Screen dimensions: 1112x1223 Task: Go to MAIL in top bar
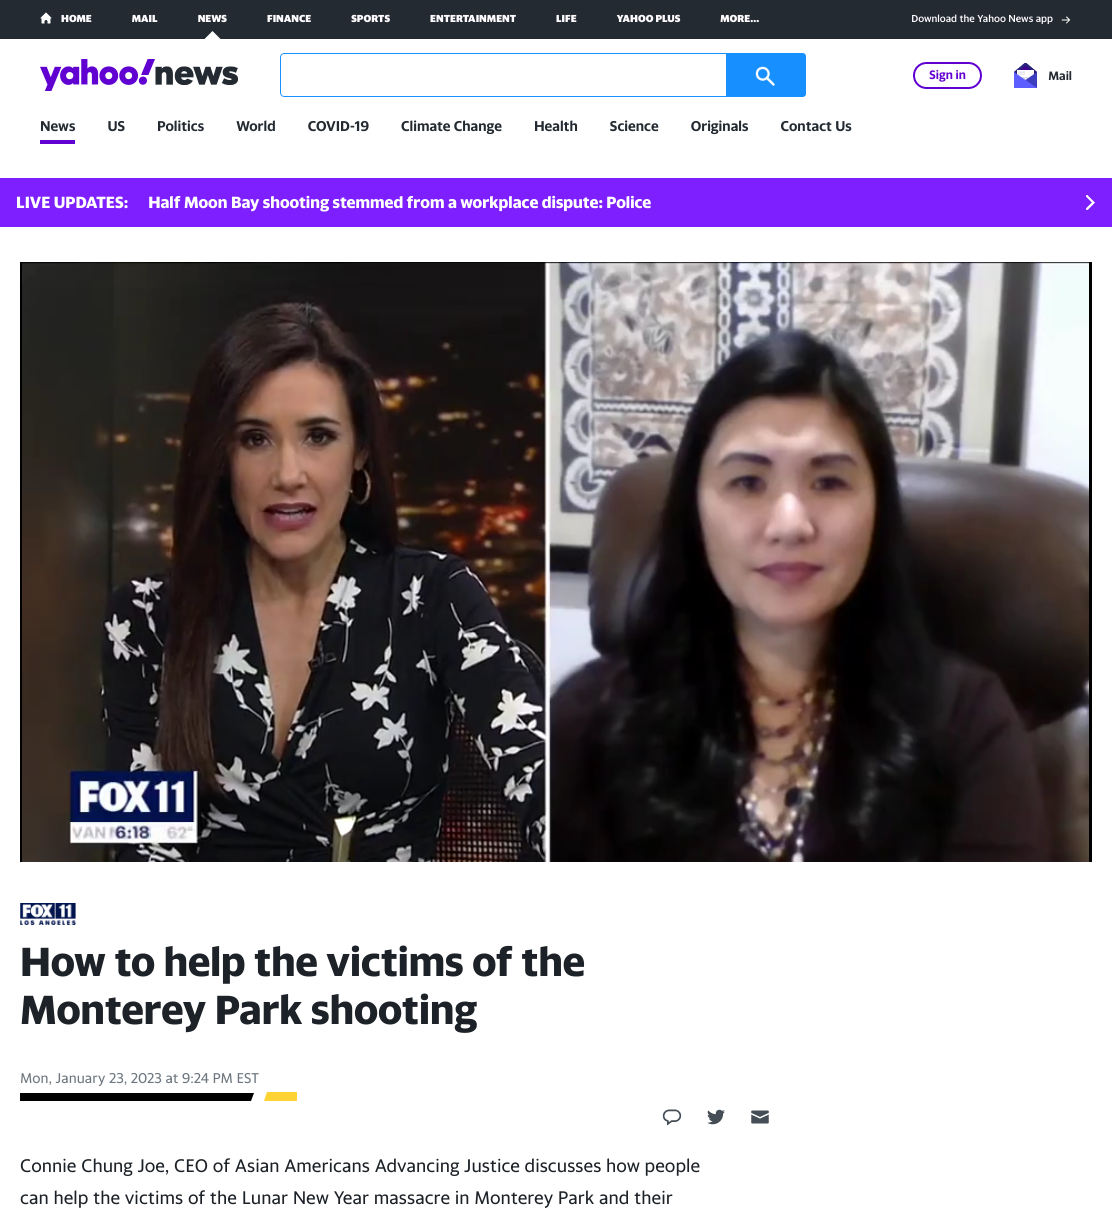click(x=144, y=18)
